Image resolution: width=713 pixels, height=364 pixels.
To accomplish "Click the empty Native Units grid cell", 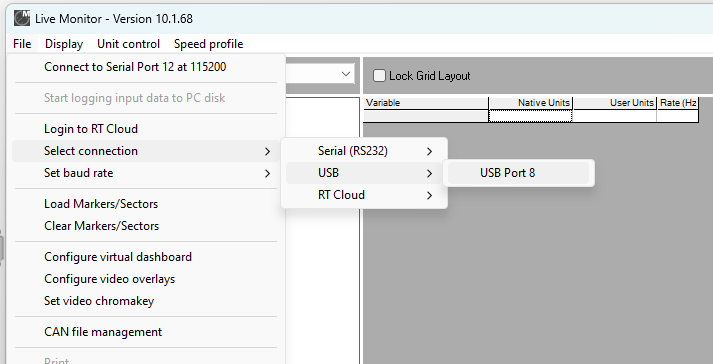I will (530, 116).
